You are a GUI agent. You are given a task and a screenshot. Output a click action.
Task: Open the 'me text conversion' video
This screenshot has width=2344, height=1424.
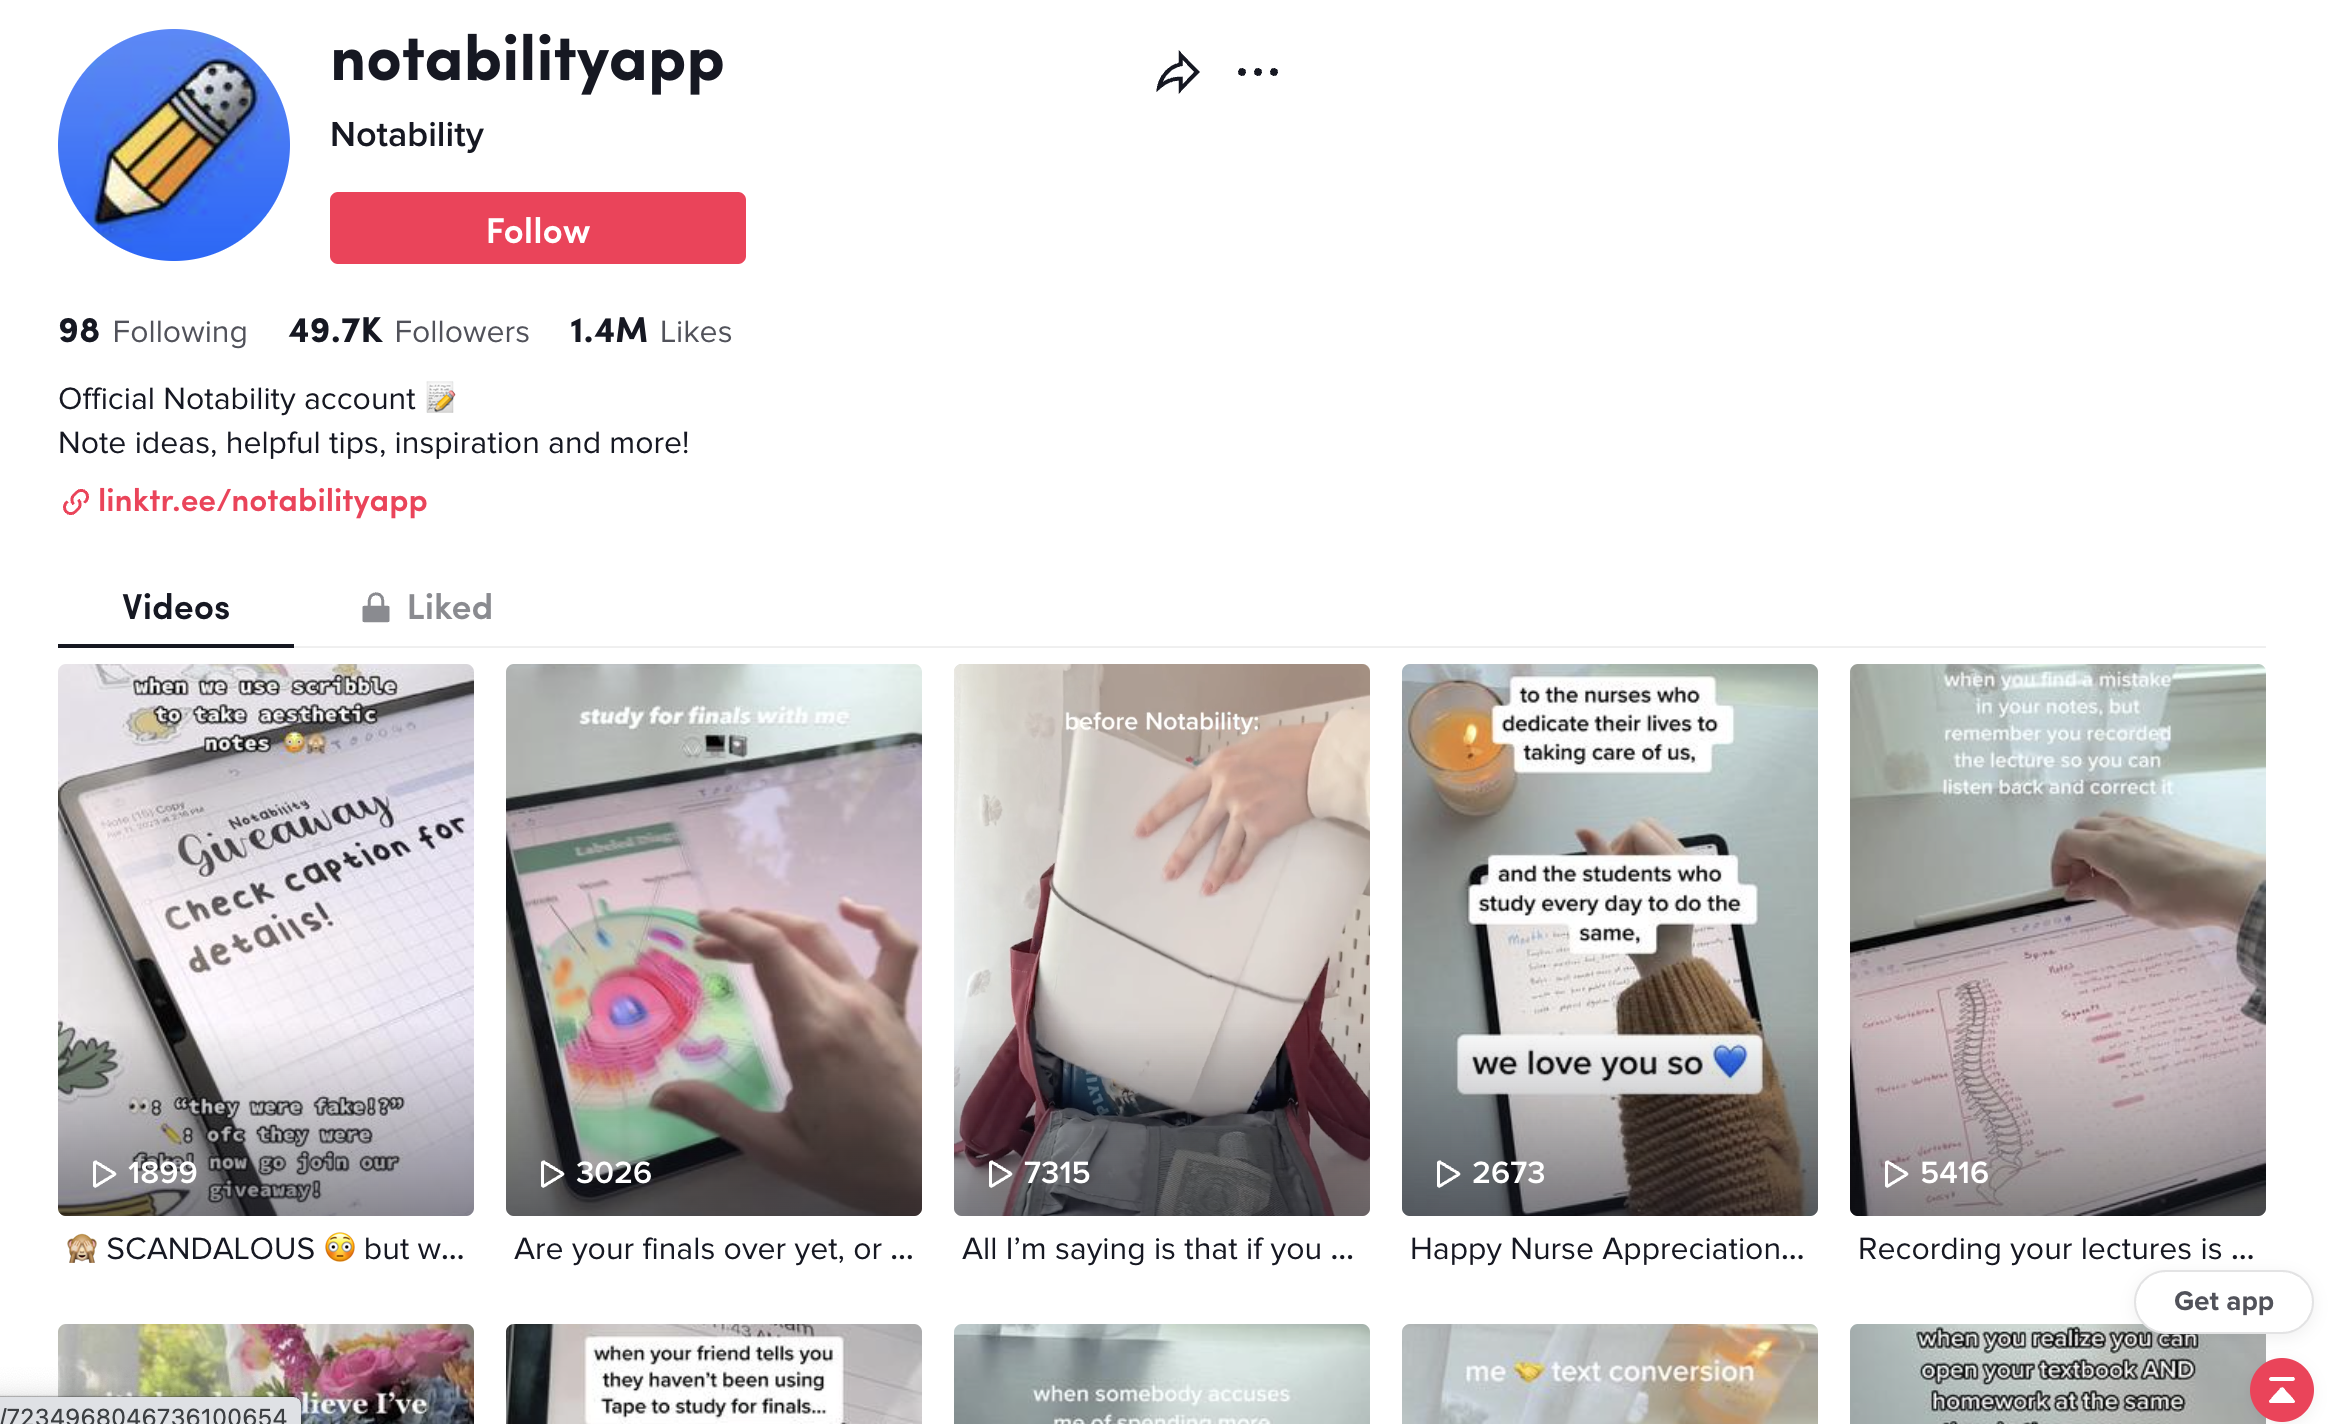[x=1610, y=1374]
